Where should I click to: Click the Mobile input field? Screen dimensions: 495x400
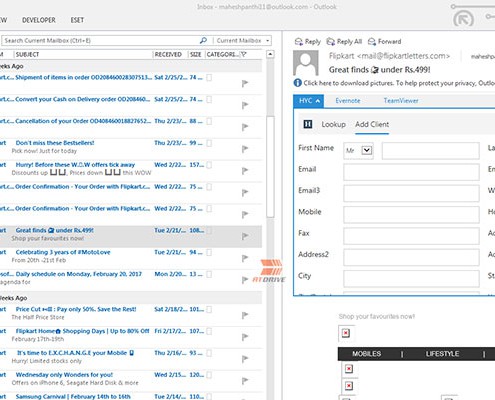pyautogui.click(x=411, y=215)
